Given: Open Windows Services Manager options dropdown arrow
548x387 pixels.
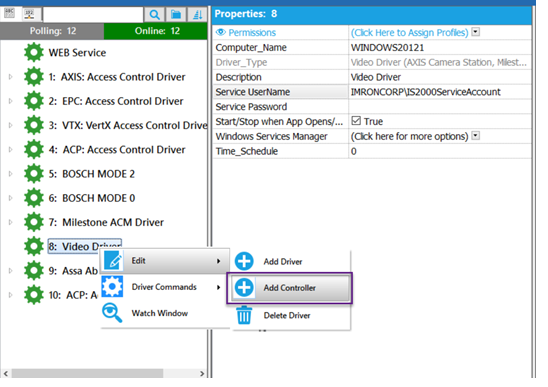Looking at the screenshot, I should (x=475, y=135).
